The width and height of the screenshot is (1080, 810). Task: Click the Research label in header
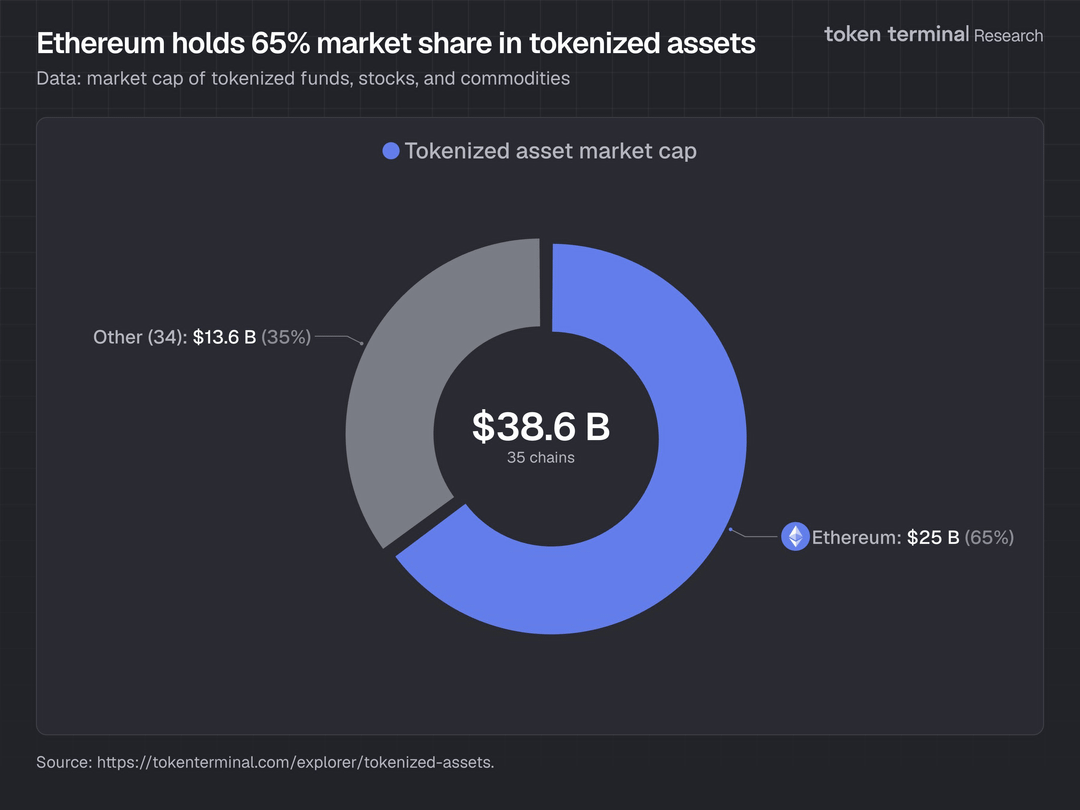[1008, 35]
